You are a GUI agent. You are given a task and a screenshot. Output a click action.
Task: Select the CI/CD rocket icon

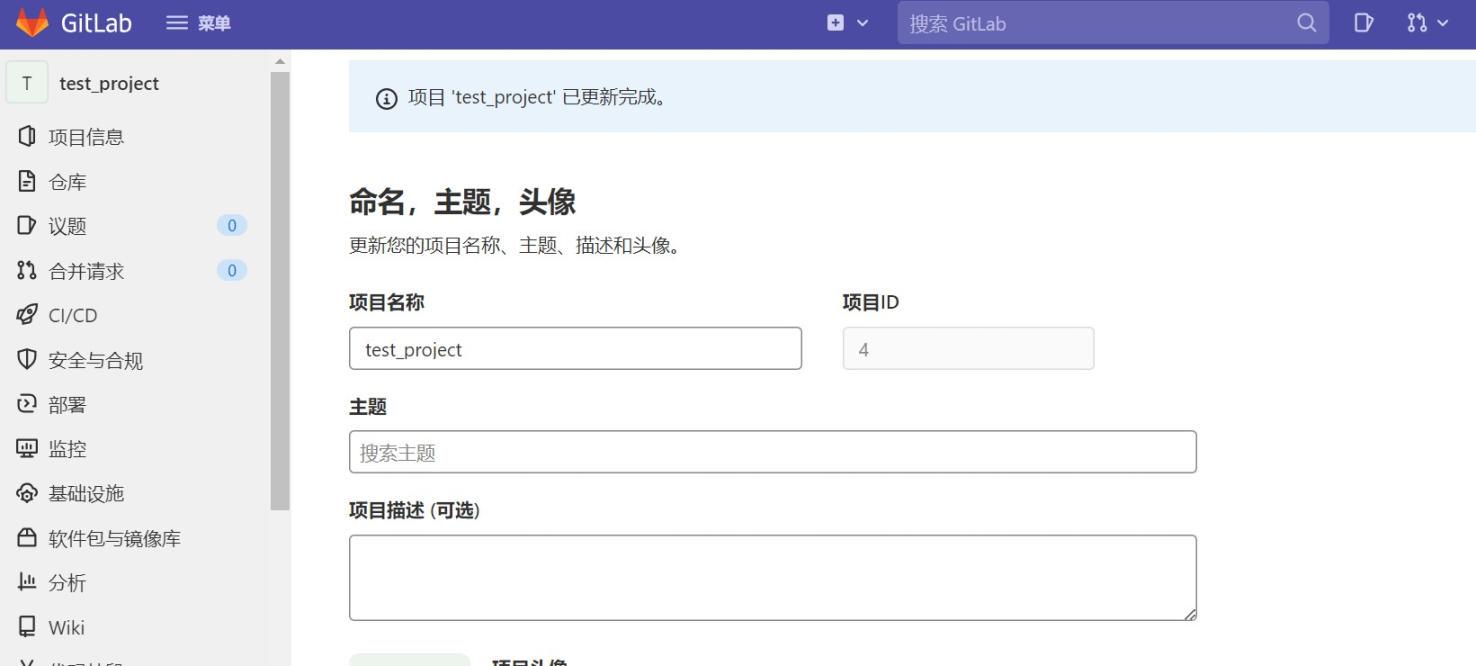pyautogui.click(x=27, y=315)
